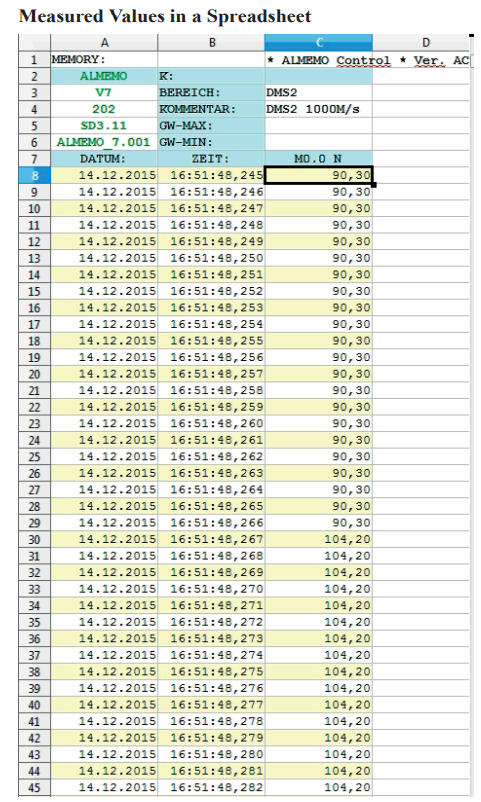This screenshot has width=481, height=802.
Task: Click the 90,30 value in row 29
Action: (x=319, y=523)
